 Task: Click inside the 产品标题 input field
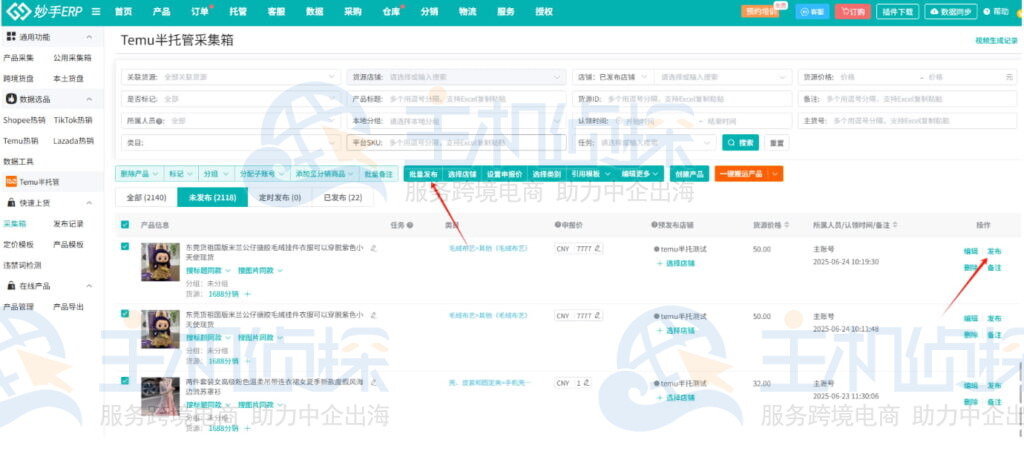click(456, 99)
